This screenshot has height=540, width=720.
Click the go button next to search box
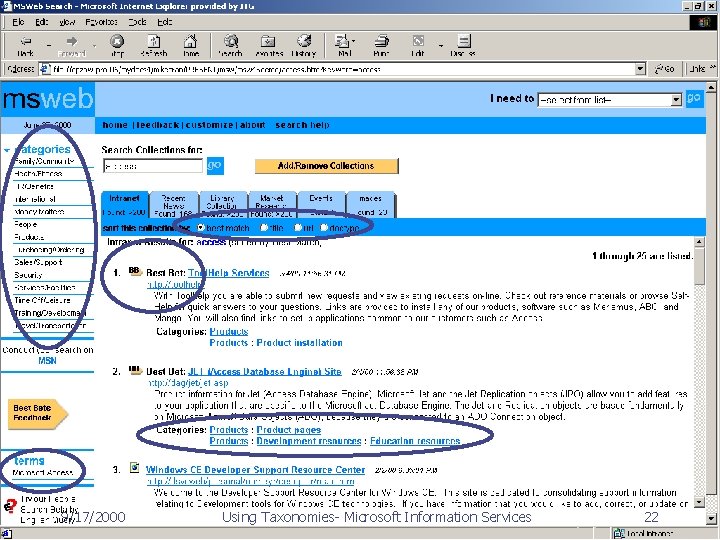pyautogui.click(x=215, y=165)
